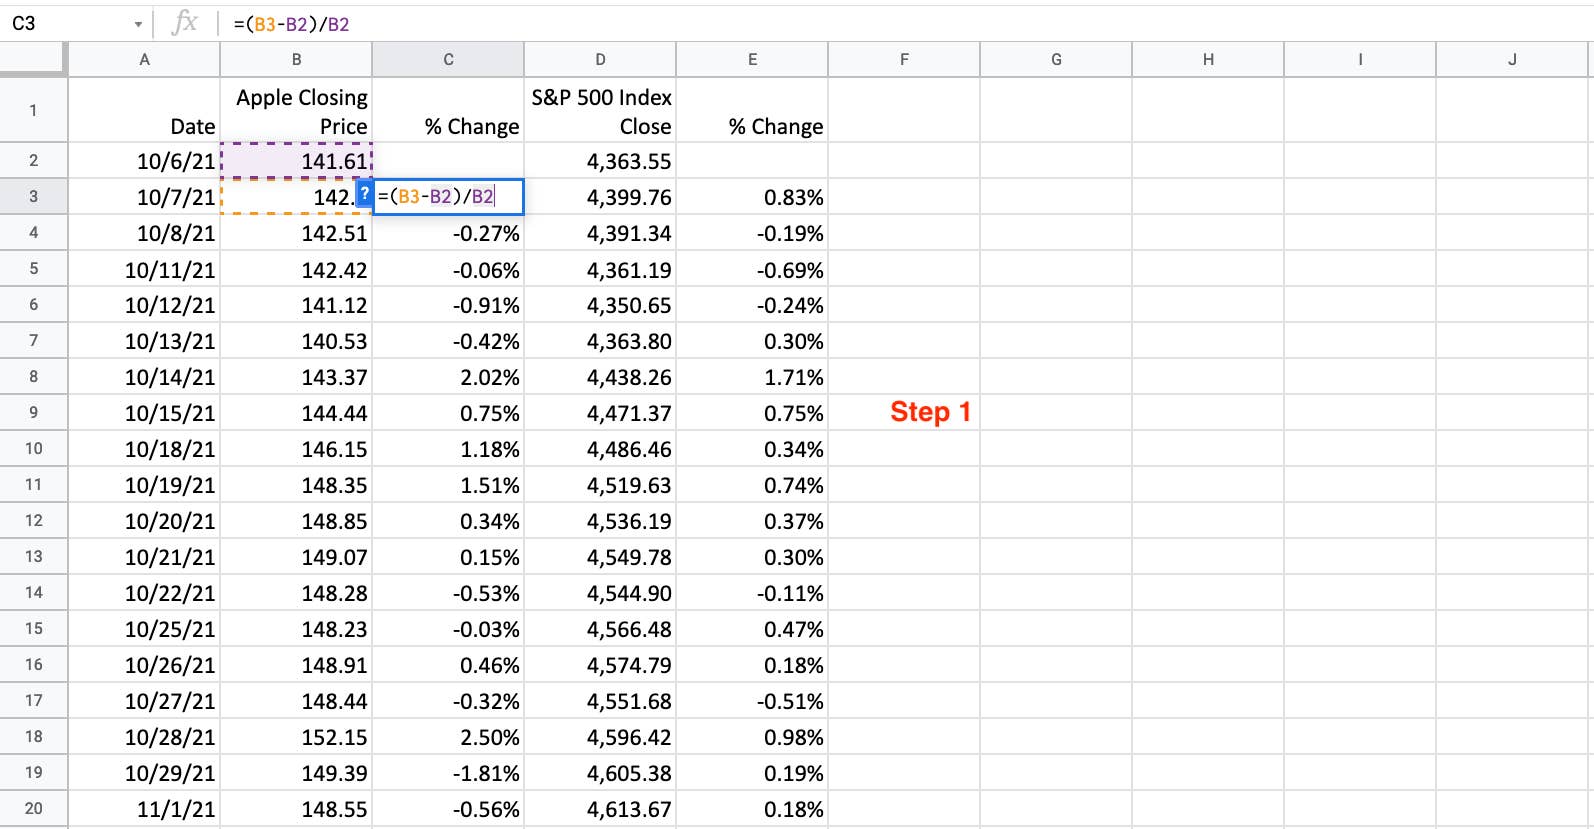Select column J header
The image size is (1594, 829).
1512,60
